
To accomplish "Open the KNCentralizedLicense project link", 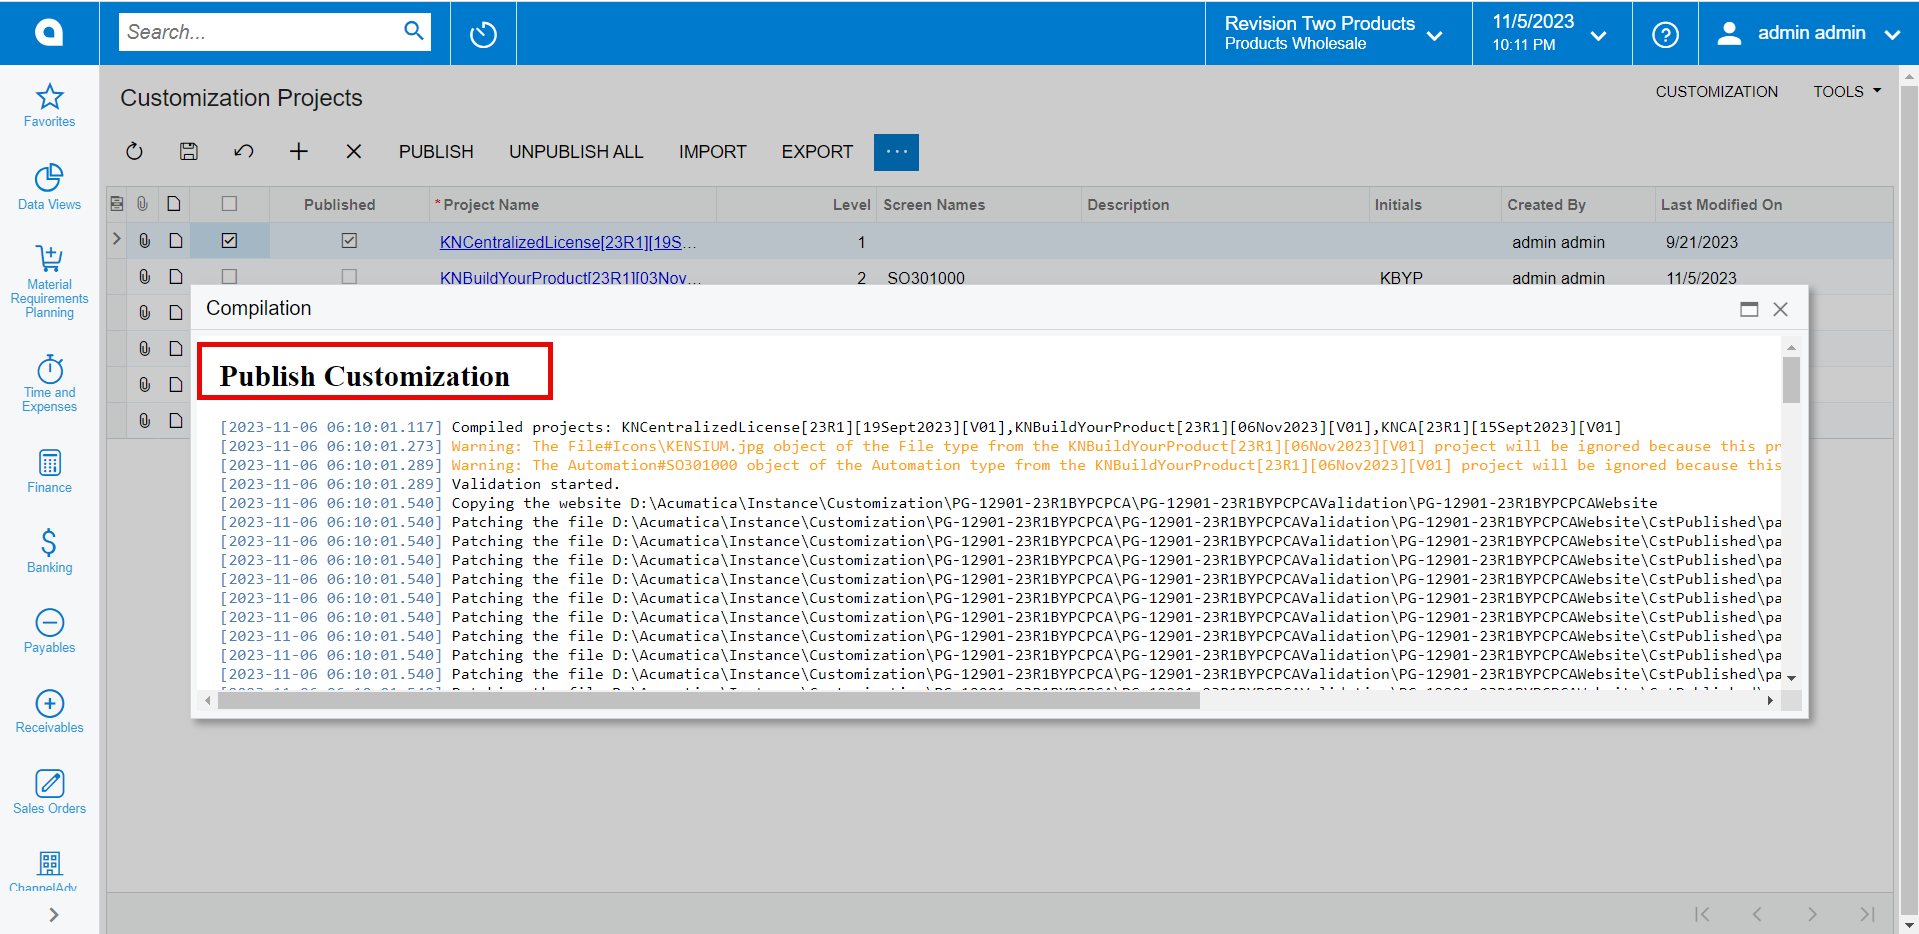I will tap(568, 242).
